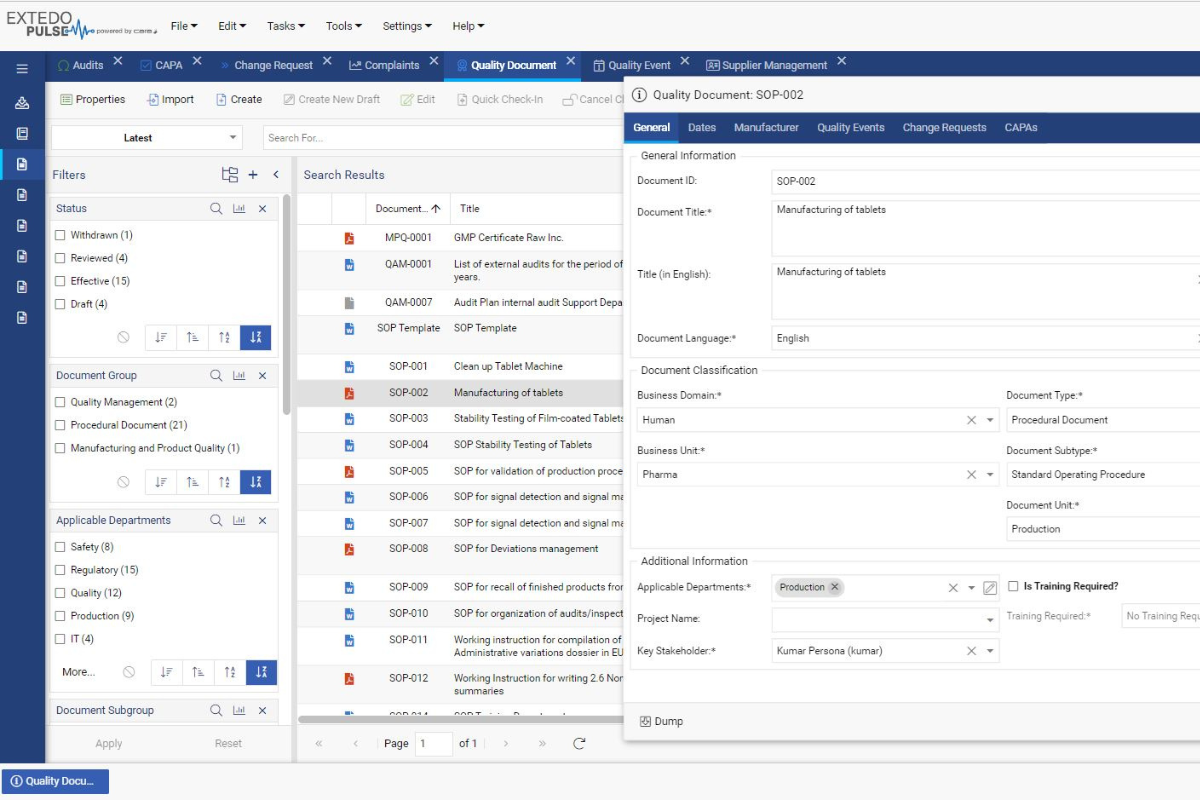Select the SOP-005 row in results

(461, 471)
